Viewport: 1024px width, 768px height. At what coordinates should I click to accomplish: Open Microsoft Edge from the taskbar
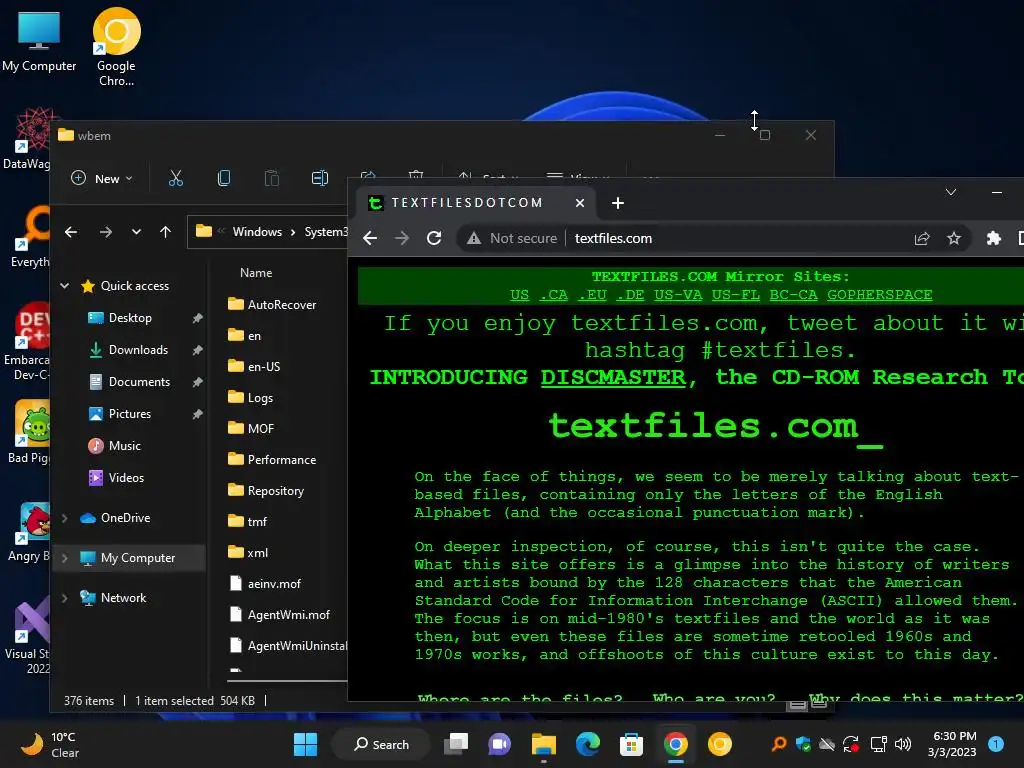pyautogui.click(x=588, y=744)
